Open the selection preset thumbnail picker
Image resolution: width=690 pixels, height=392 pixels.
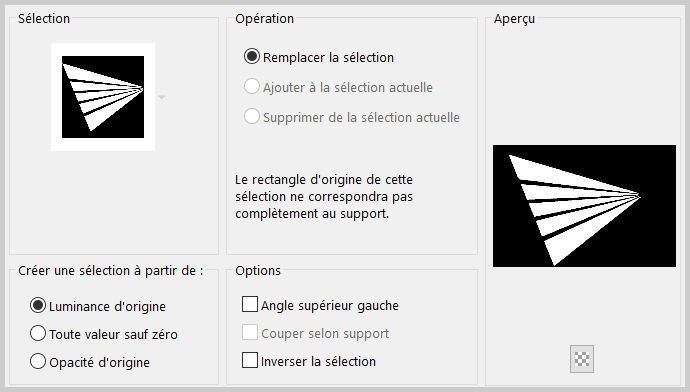[103, 97]
